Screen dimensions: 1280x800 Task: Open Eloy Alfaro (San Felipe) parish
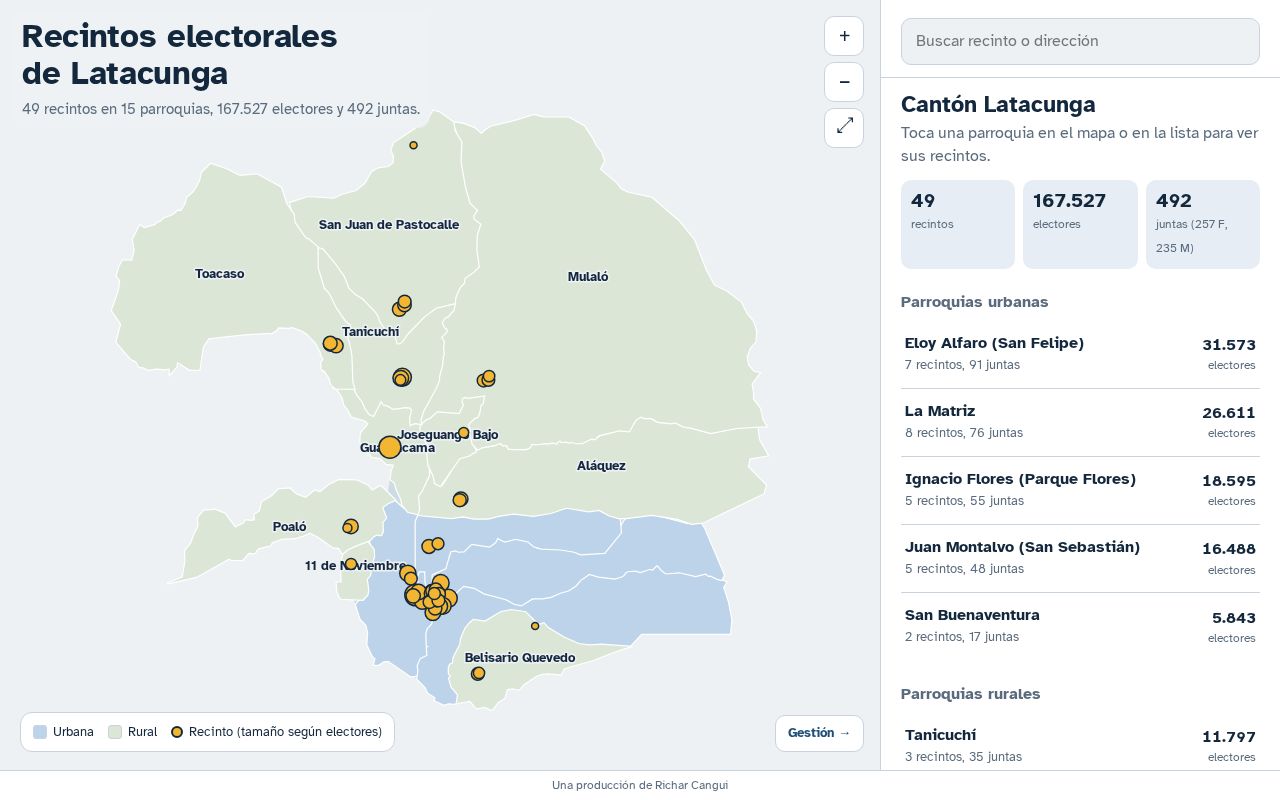tap(1080, 354)
